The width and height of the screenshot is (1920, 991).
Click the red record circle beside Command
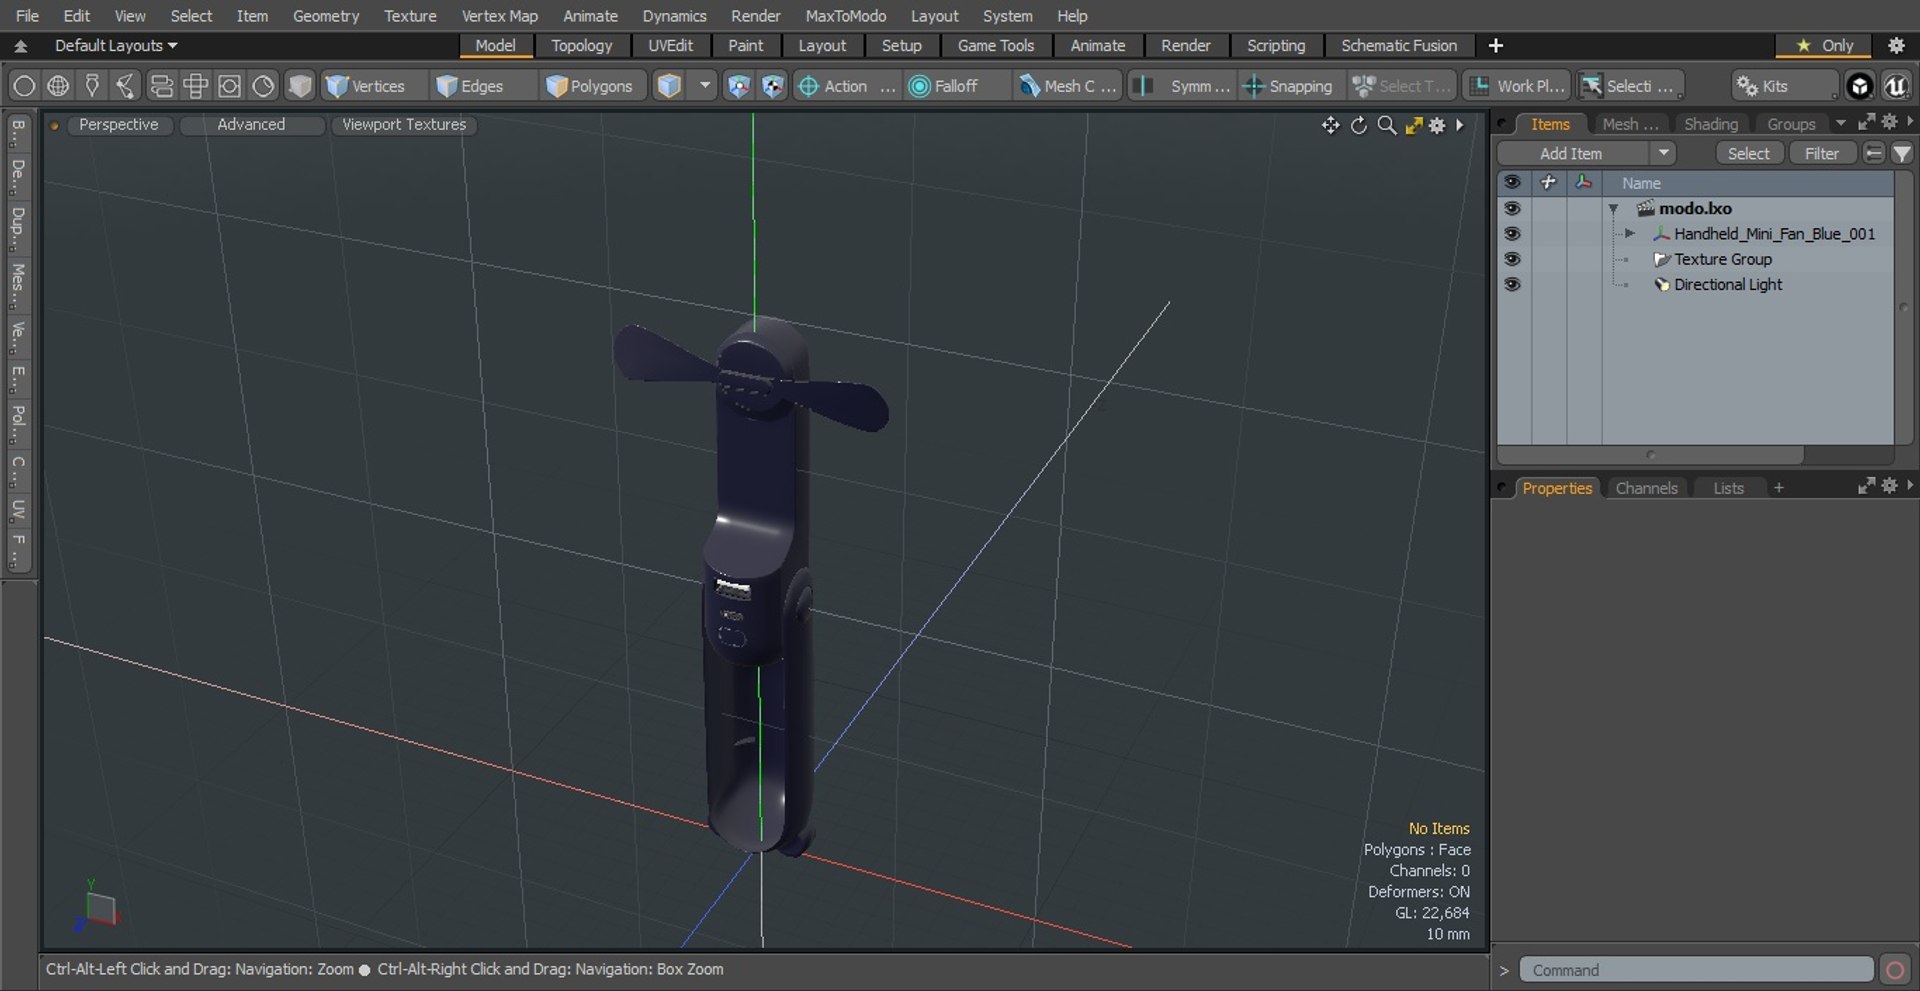click(x=1894, y=970)
